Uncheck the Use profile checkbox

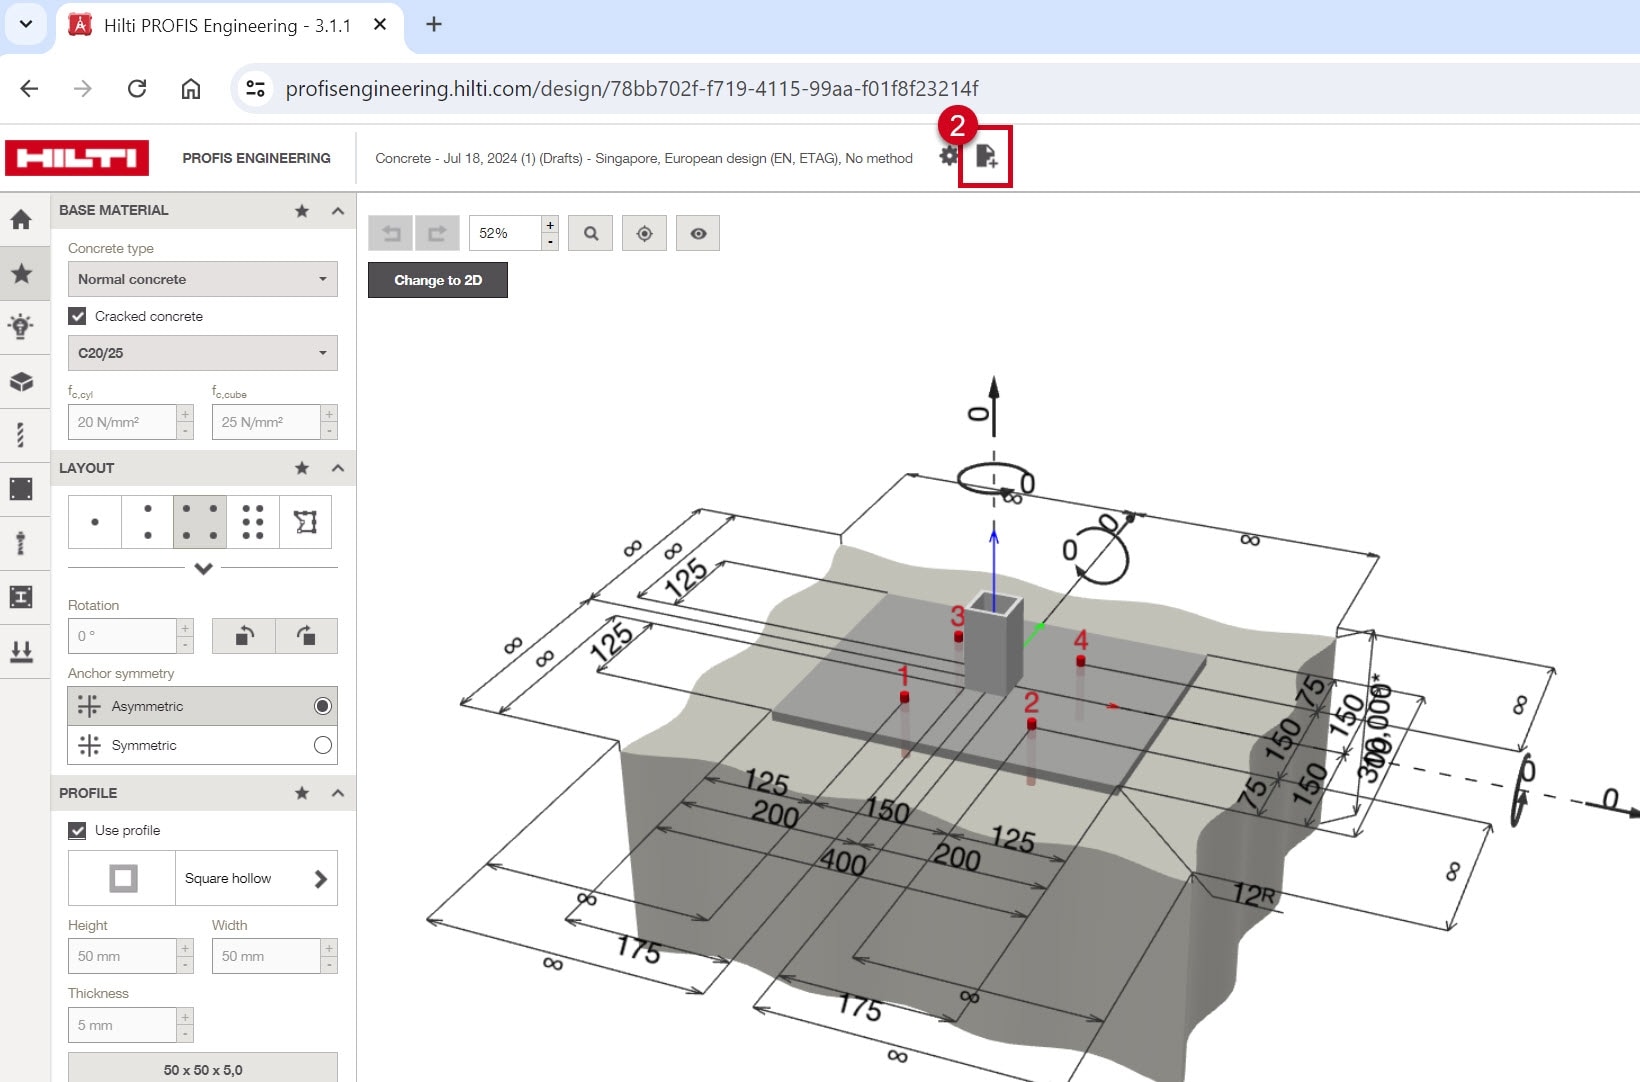tap(78, 830)
